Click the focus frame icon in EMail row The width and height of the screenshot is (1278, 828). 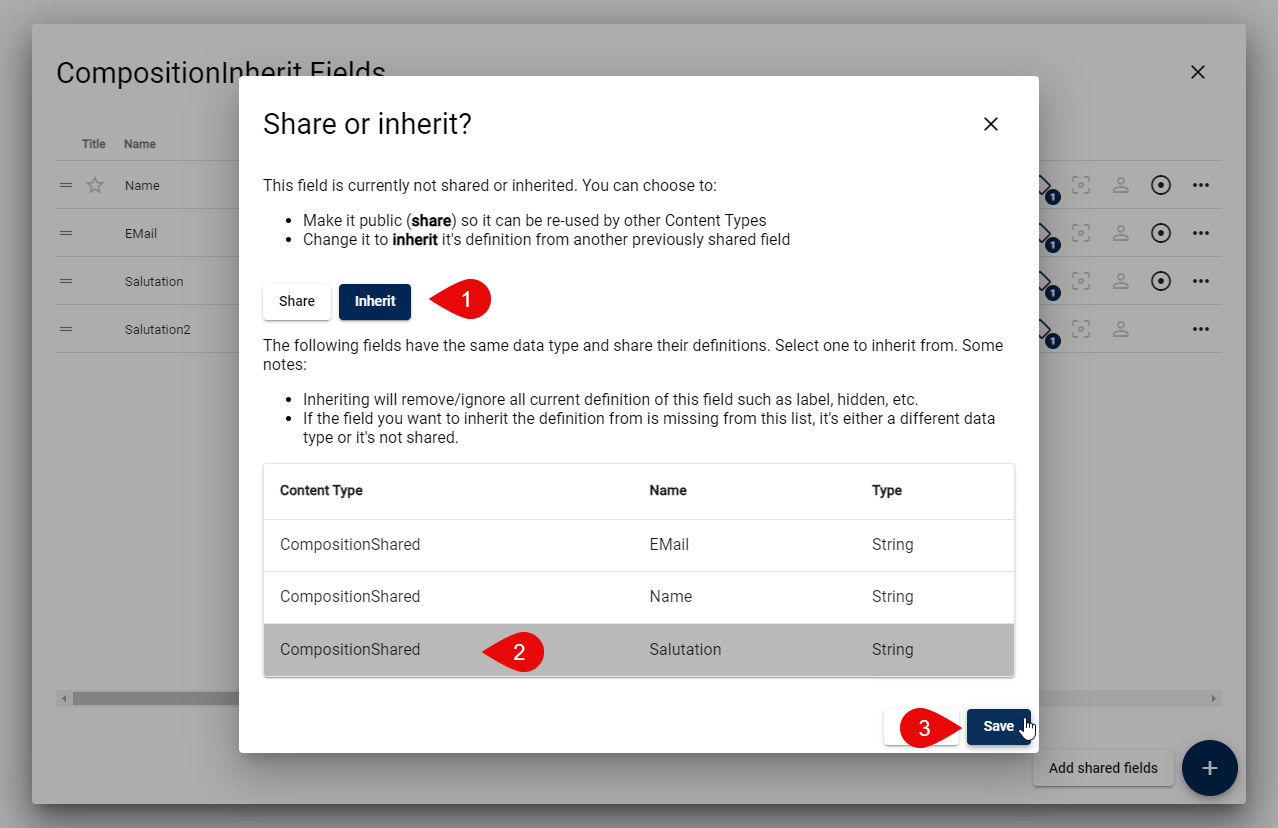(1081, 233)
